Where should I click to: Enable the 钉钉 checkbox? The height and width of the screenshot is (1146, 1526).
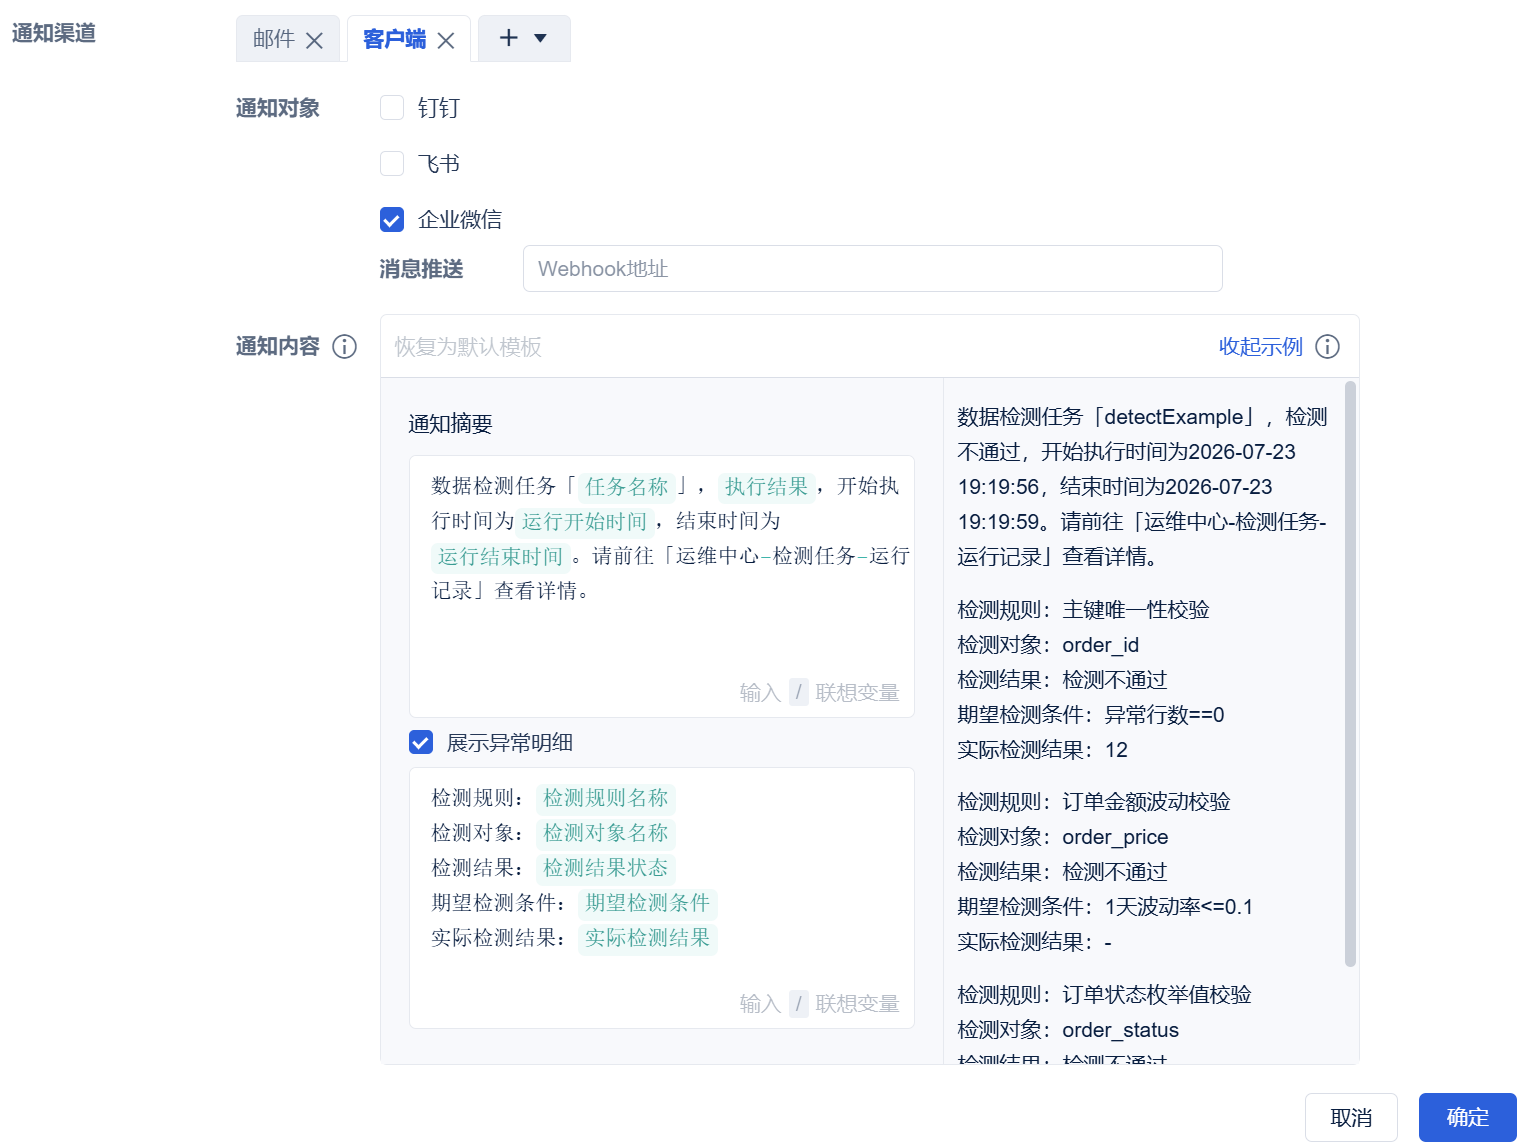(392, 107)
